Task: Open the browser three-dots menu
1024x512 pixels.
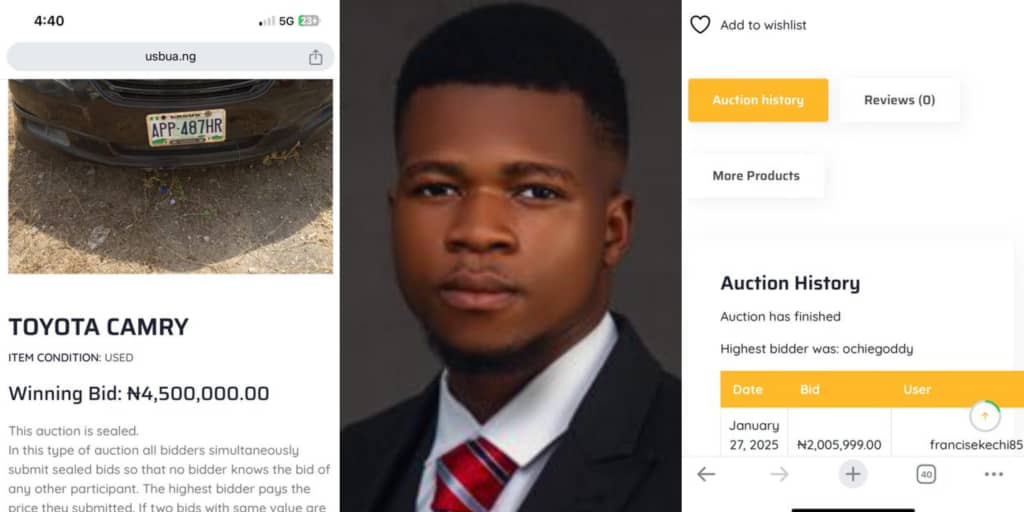Action: point(993,474)
